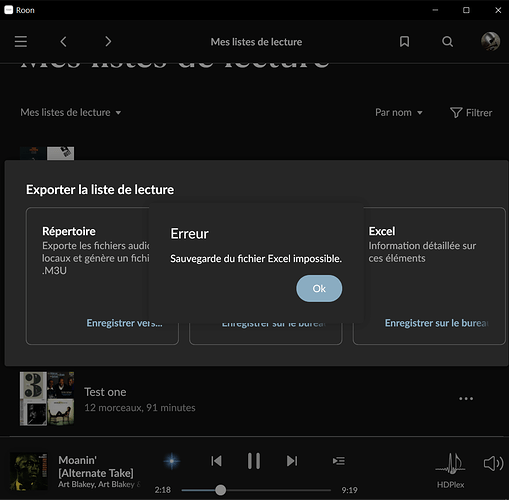Open the play queue icon
The height and width of the screenshot is (500, 509).
(339, 461)
